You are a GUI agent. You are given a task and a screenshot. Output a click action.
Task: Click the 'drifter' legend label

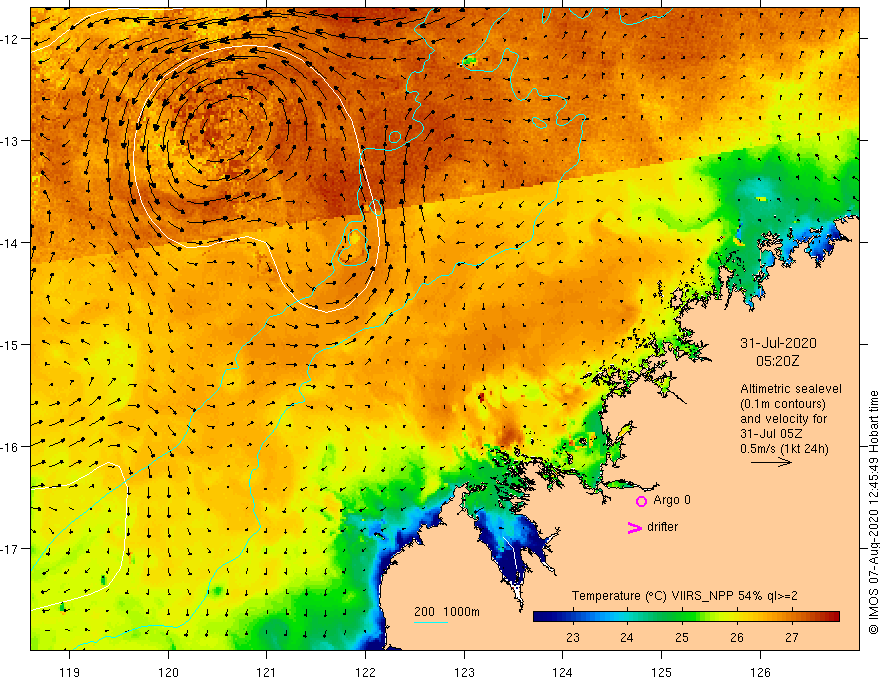[662, 527]
